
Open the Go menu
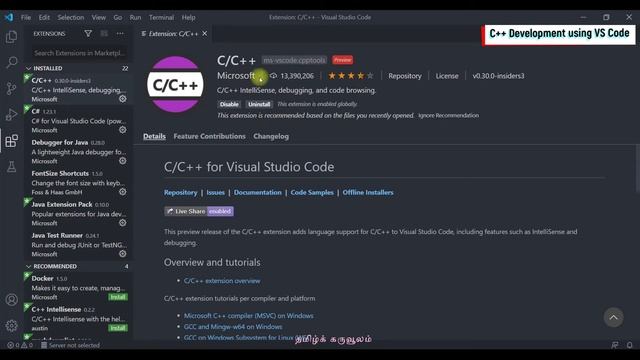(x=118, y=17)
